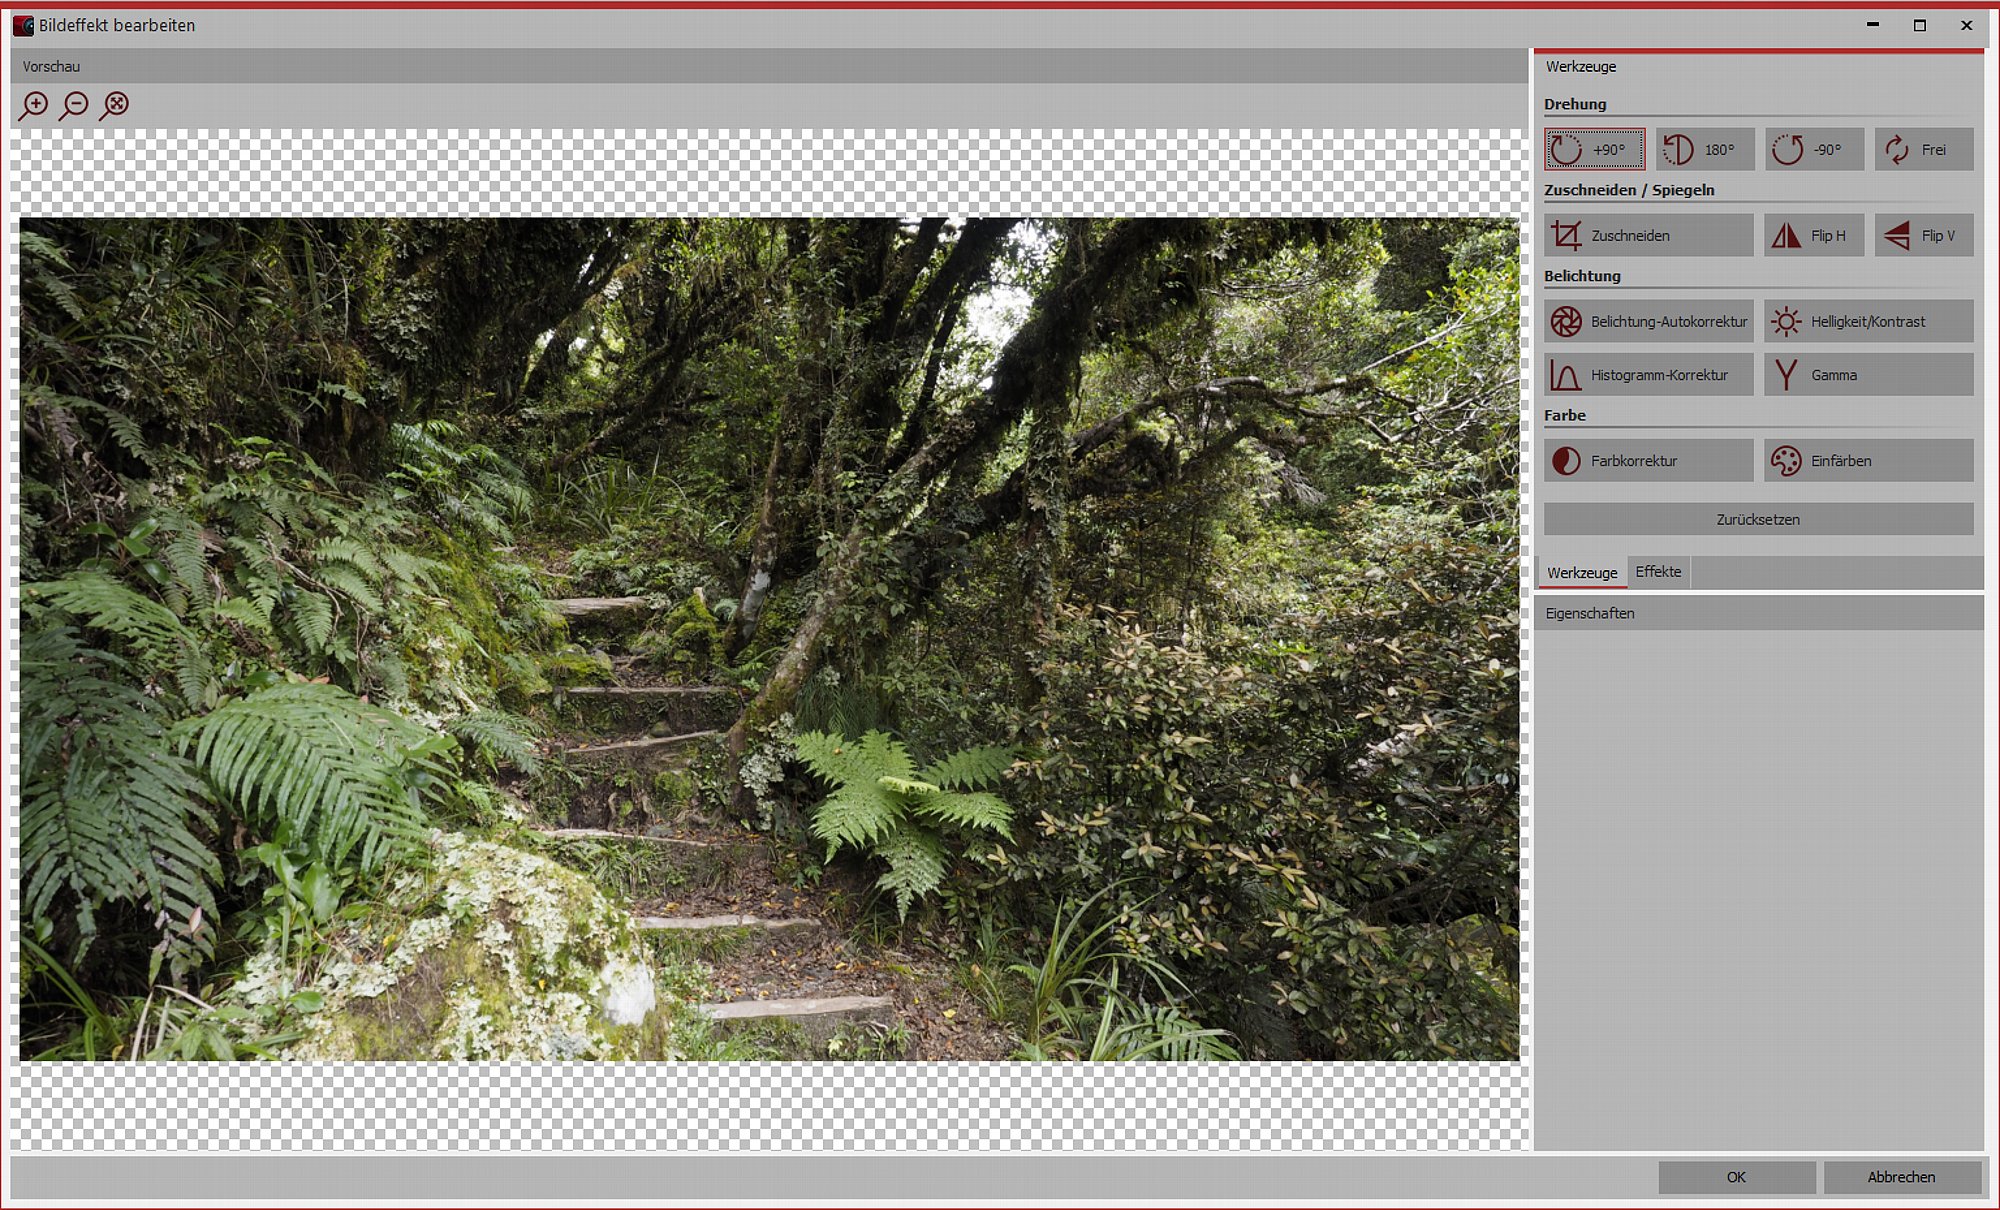Open the Einfärben colorize tool

point(1867,461)
